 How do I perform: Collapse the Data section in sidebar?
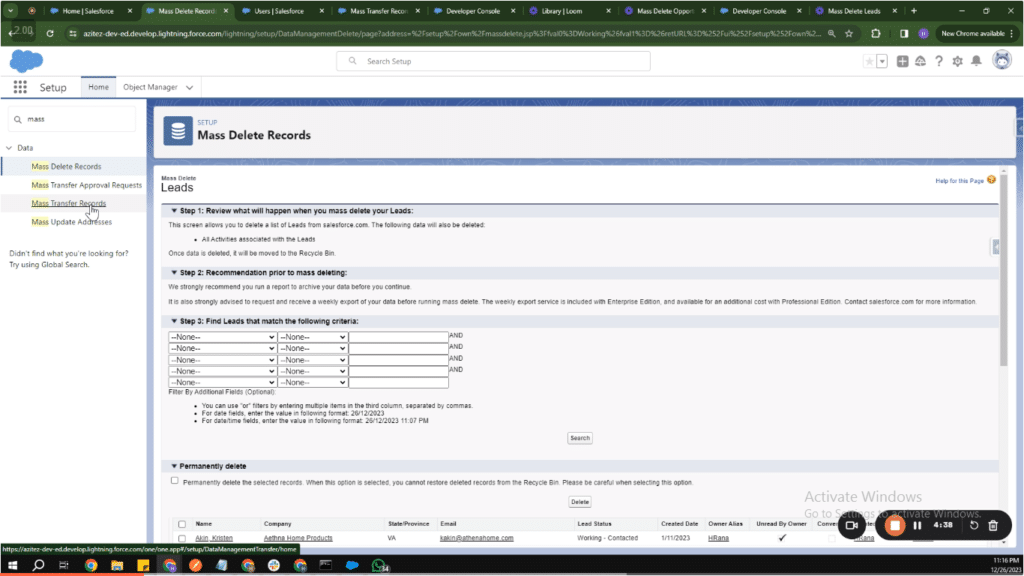pos(9,148)
